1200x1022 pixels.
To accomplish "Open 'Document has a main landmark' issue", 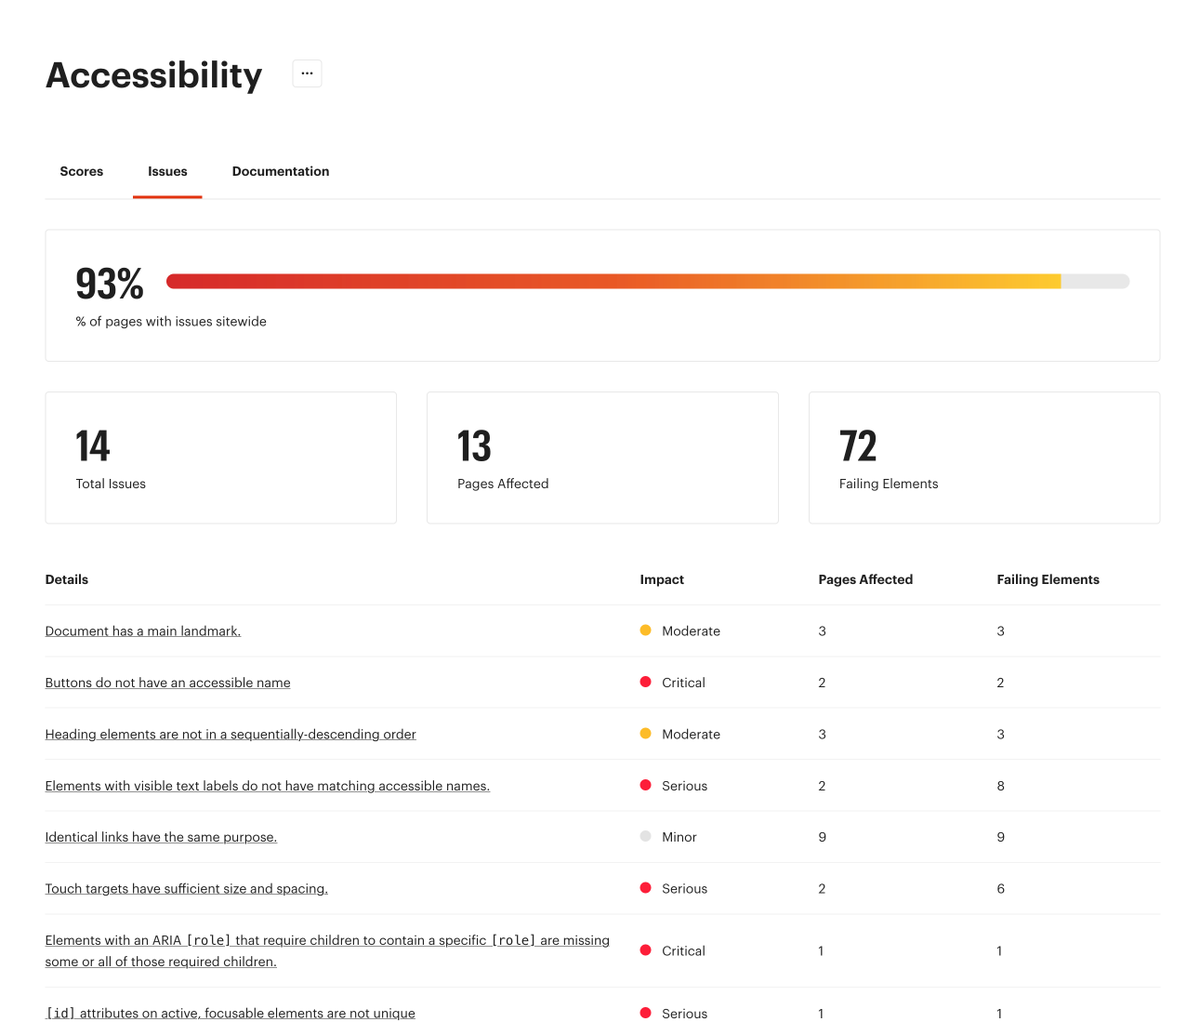I will click(x=143, y=631).
